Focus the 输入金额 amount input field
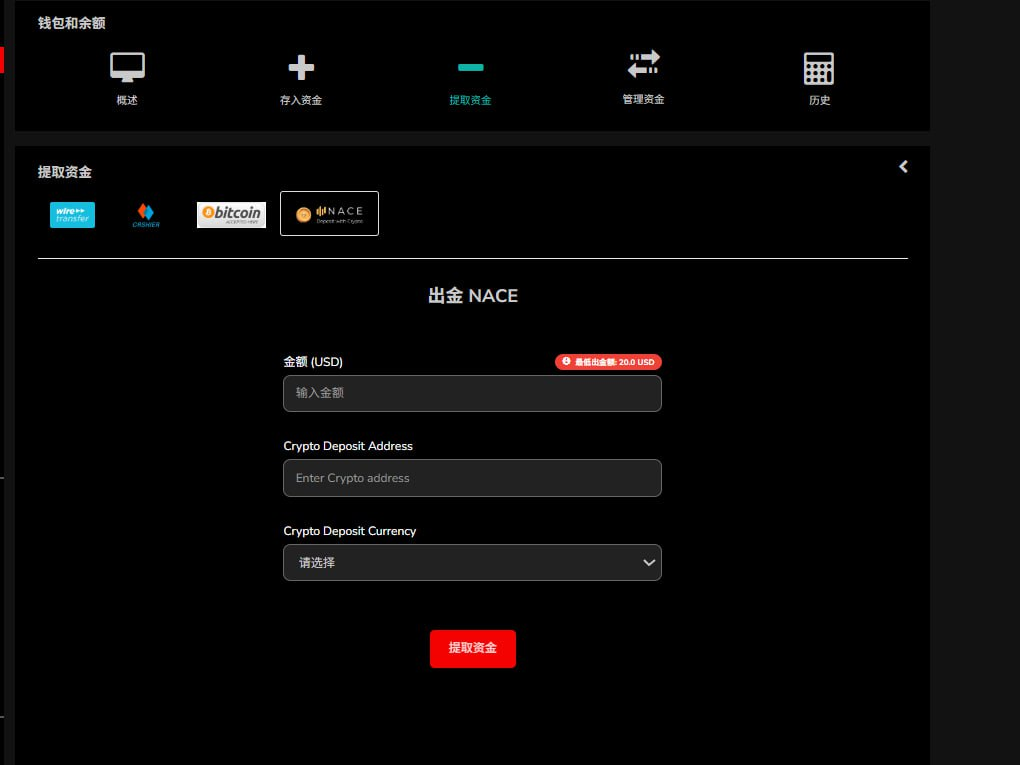The image size is (1020, 765). pos(472,393)
